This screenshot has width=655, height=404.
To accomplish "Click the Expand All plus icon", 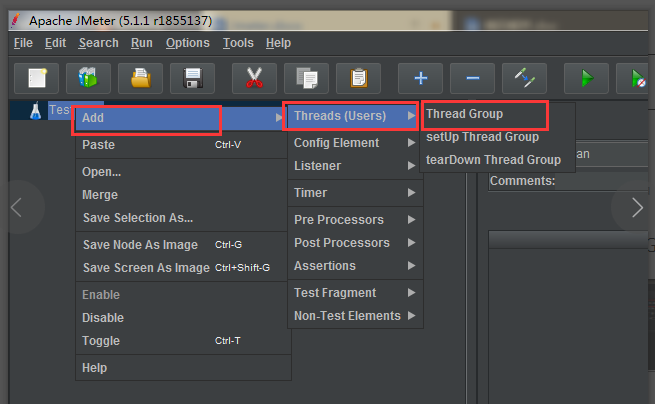I will [420, 78].
